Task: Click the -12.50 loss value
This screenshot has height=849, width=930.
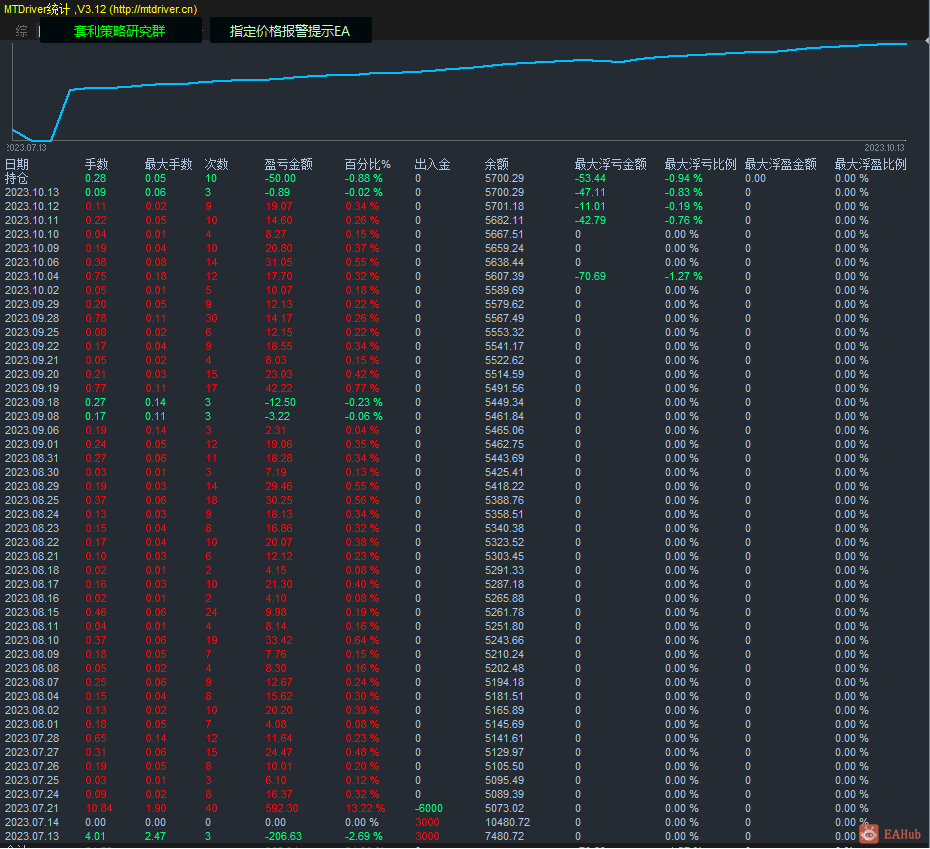Action: [281, 402]
